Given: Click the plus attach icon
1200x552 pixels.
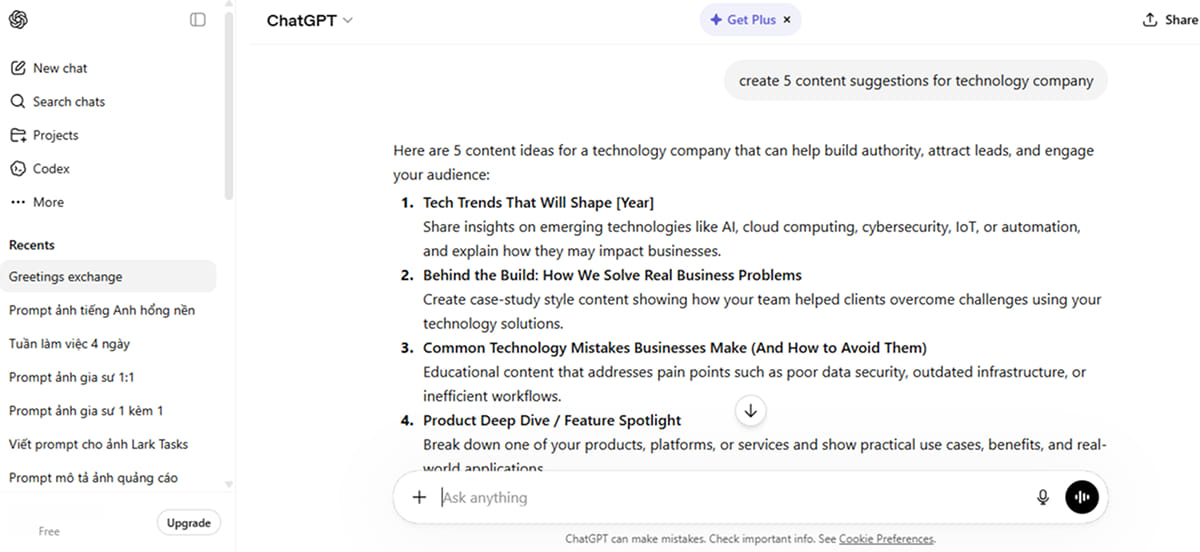Looking at the screenshot, I should (419, 497).
